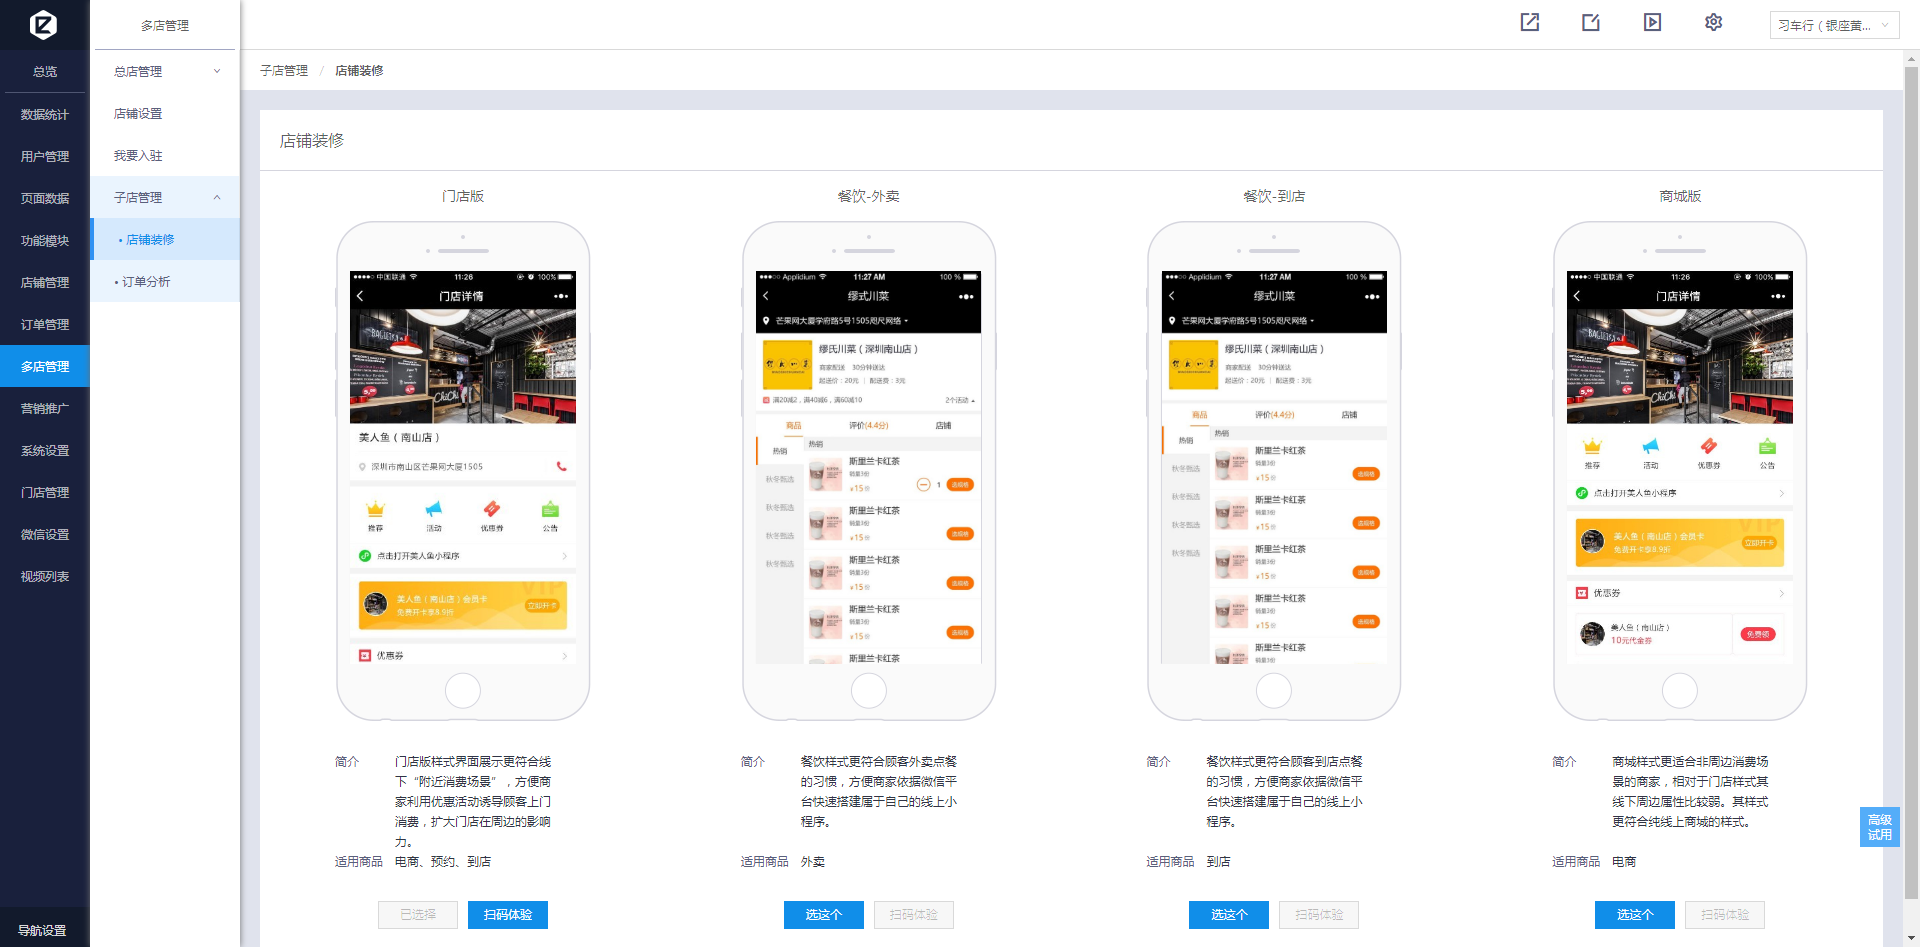
Task: Open the 习车行 store selector dropdown
Action: point(1833,25)
